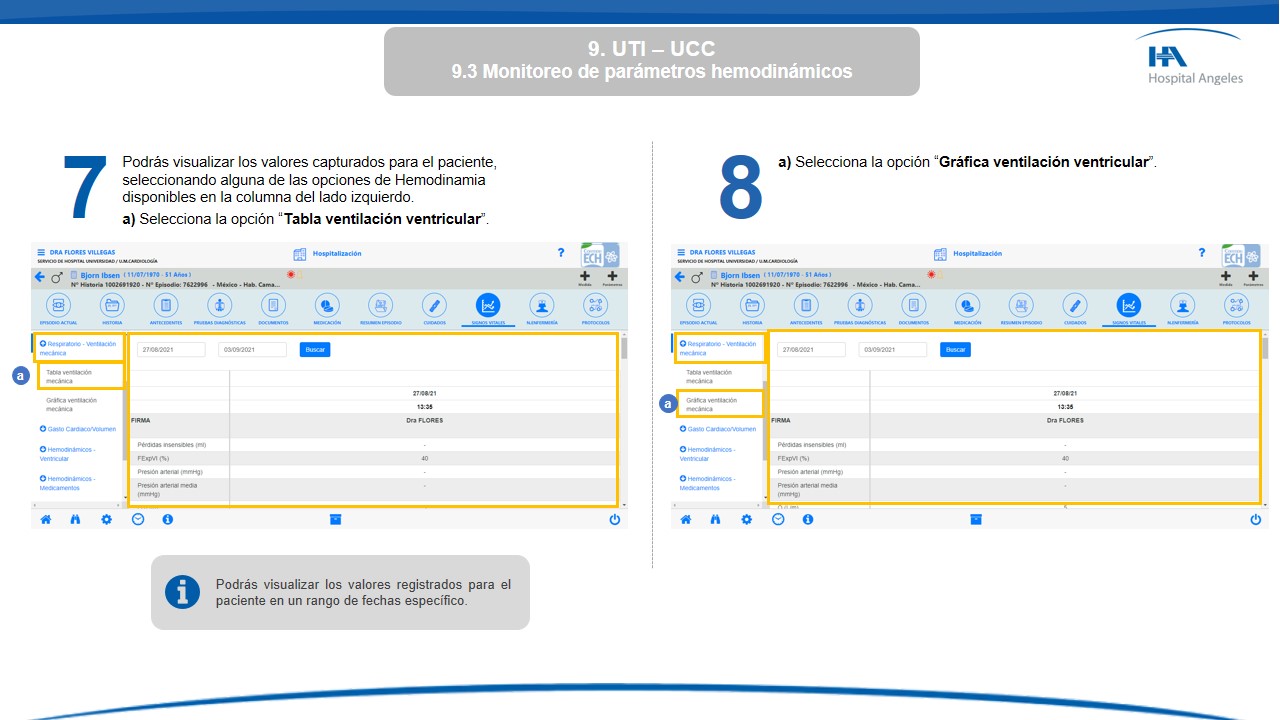This screenshot has width=1280, height=720.
Task: Click binoculars search icon in step 8 screenshot
Action: tap(715, 519)
